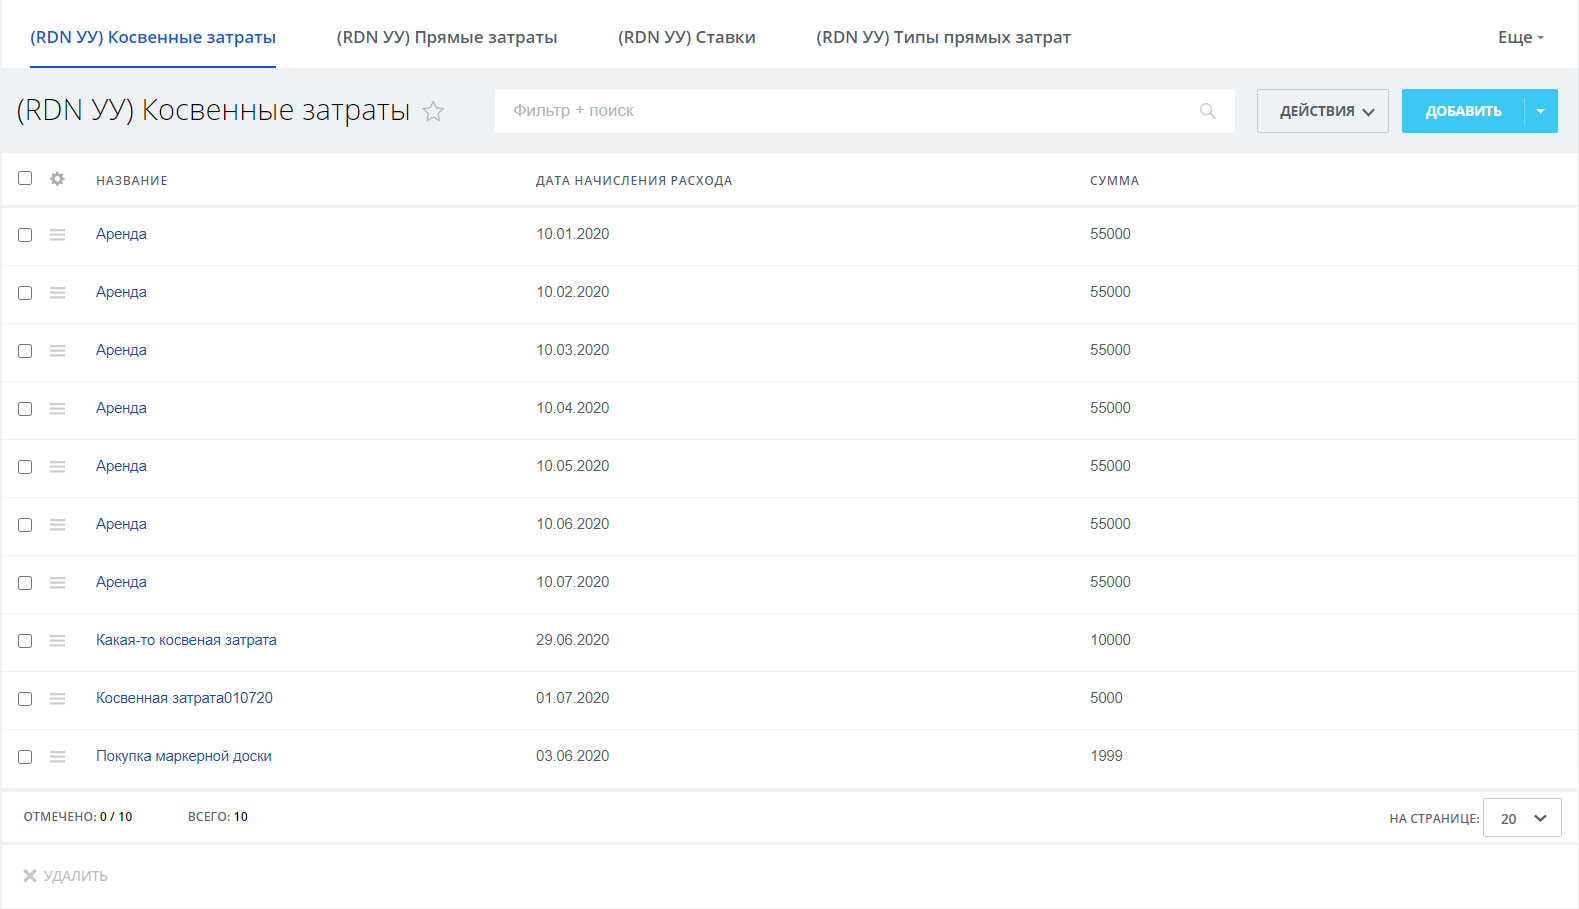This screenshot has height=909, width=1579.
Task: Check the box for Аренда dated 10.03.2020
Action: (25, 351)
